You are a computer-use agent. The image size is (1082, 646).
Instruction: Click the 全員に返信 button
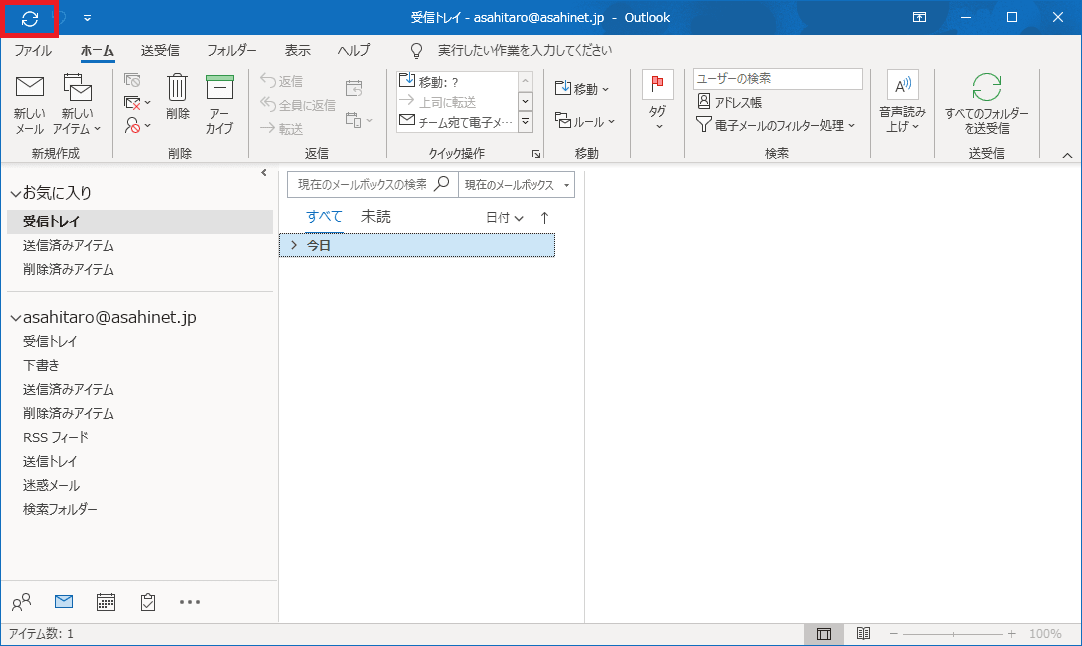(x=298, y=104)
